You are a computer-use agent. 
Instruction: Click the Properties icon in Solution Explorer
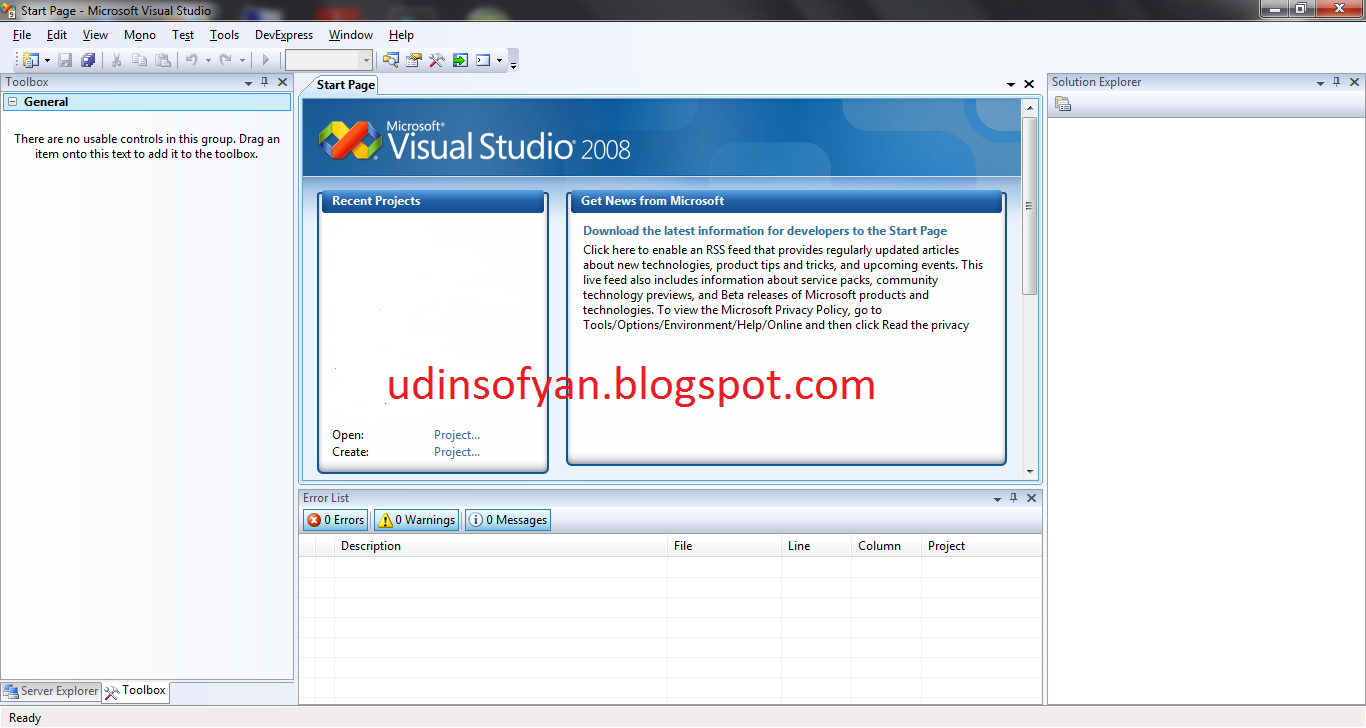pos(1063,104)
